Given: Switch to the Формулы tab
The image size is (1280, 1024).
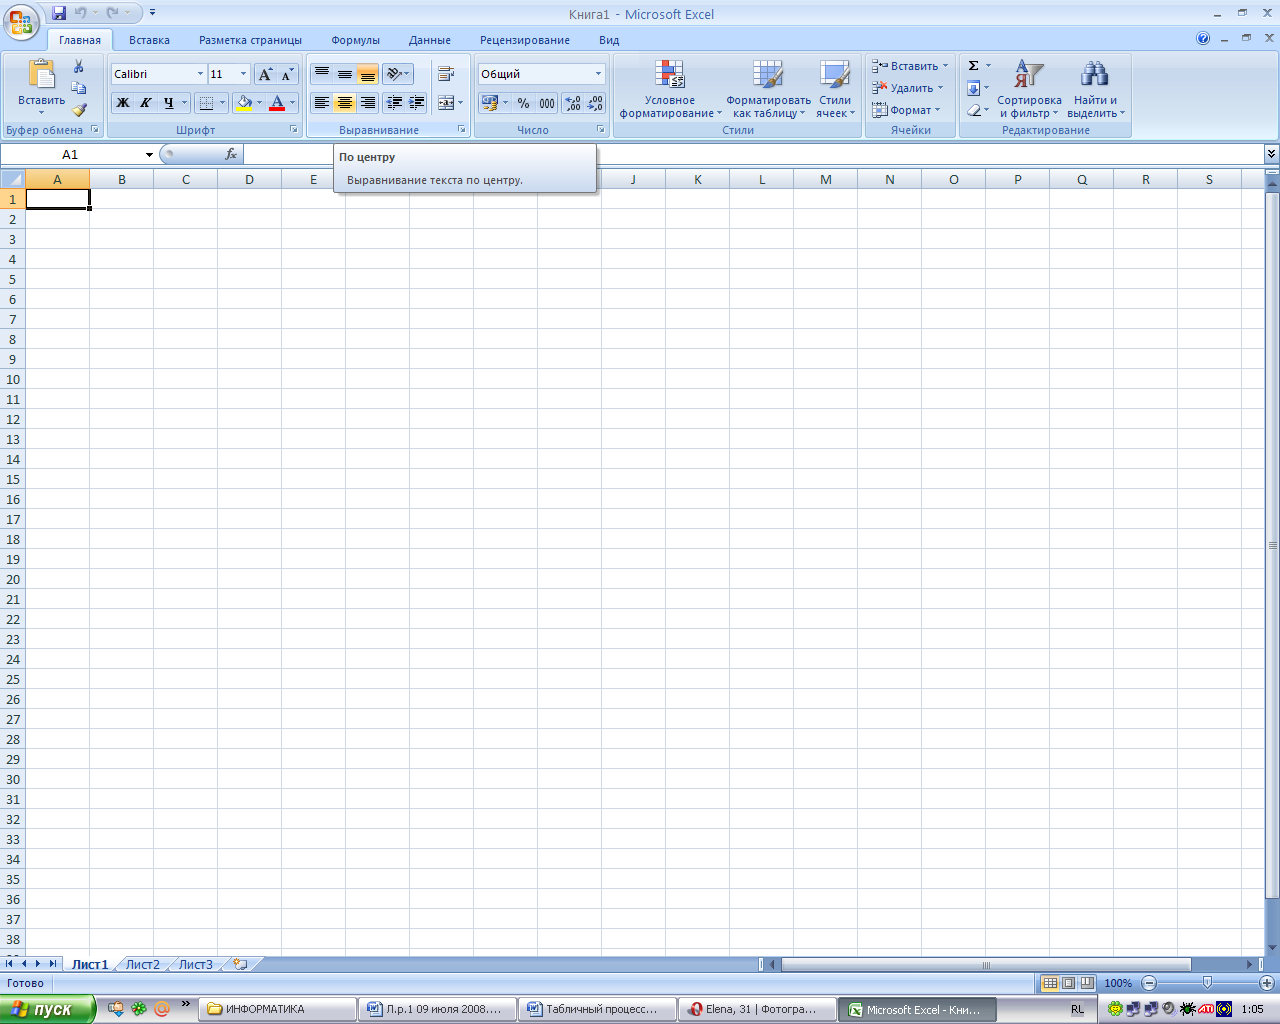Looking at the screenshot, I should [355, 40].
